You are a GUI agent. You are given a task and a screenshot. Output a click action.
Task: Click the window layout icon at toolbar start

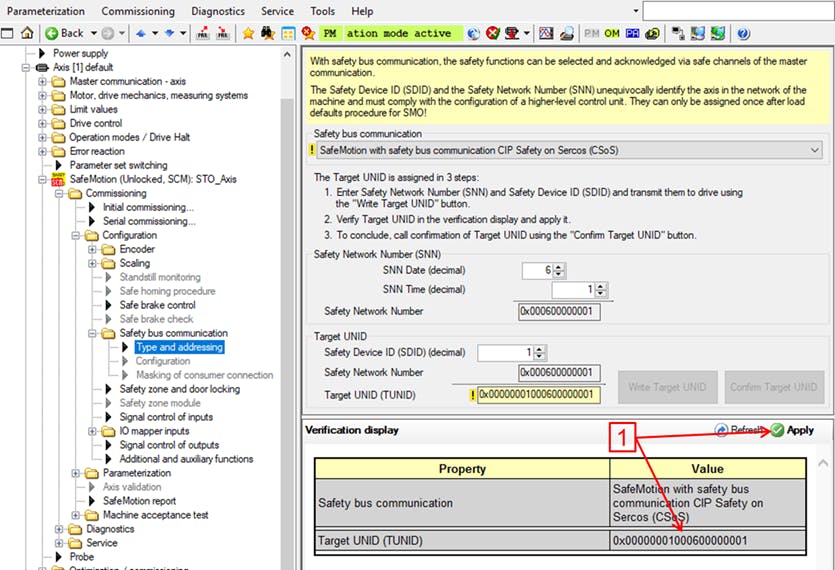pos(7,34)
